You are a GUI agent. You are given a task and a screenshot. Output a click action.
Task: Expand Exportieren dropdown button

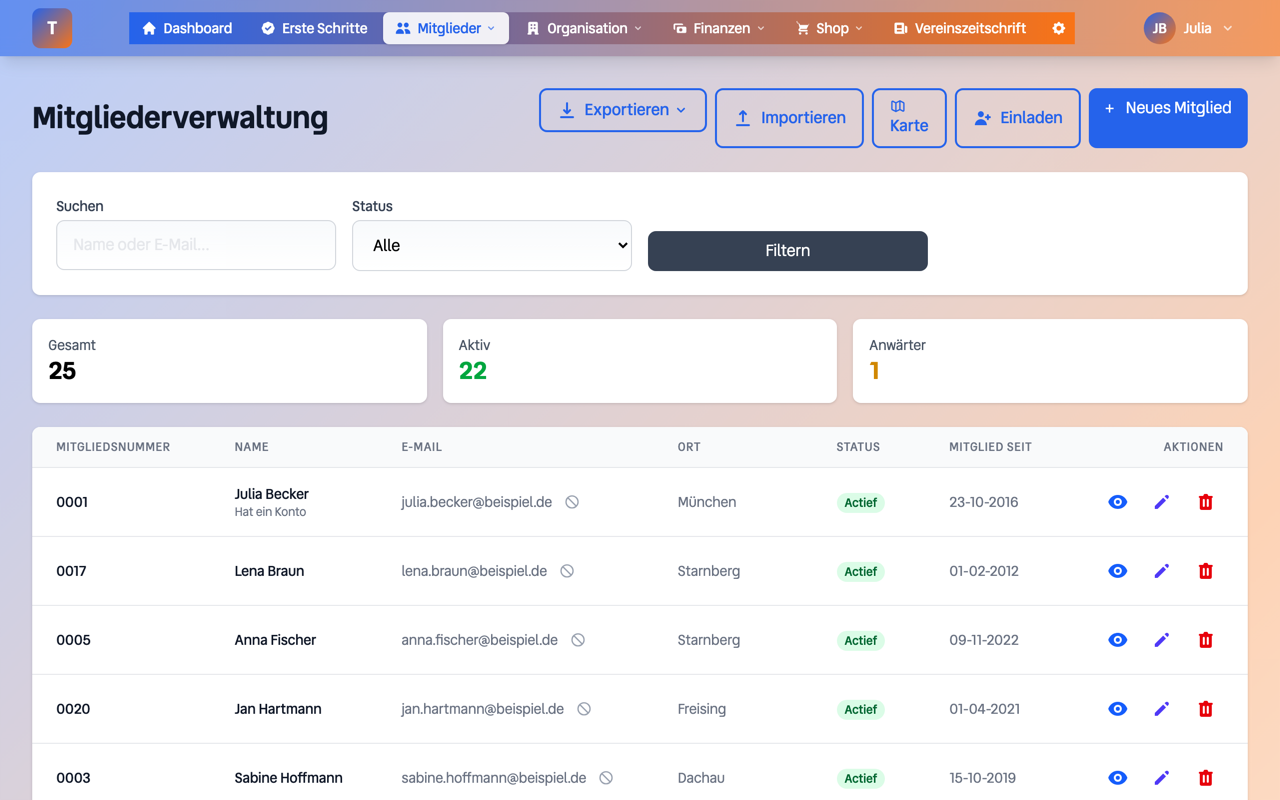coord(623,110)
